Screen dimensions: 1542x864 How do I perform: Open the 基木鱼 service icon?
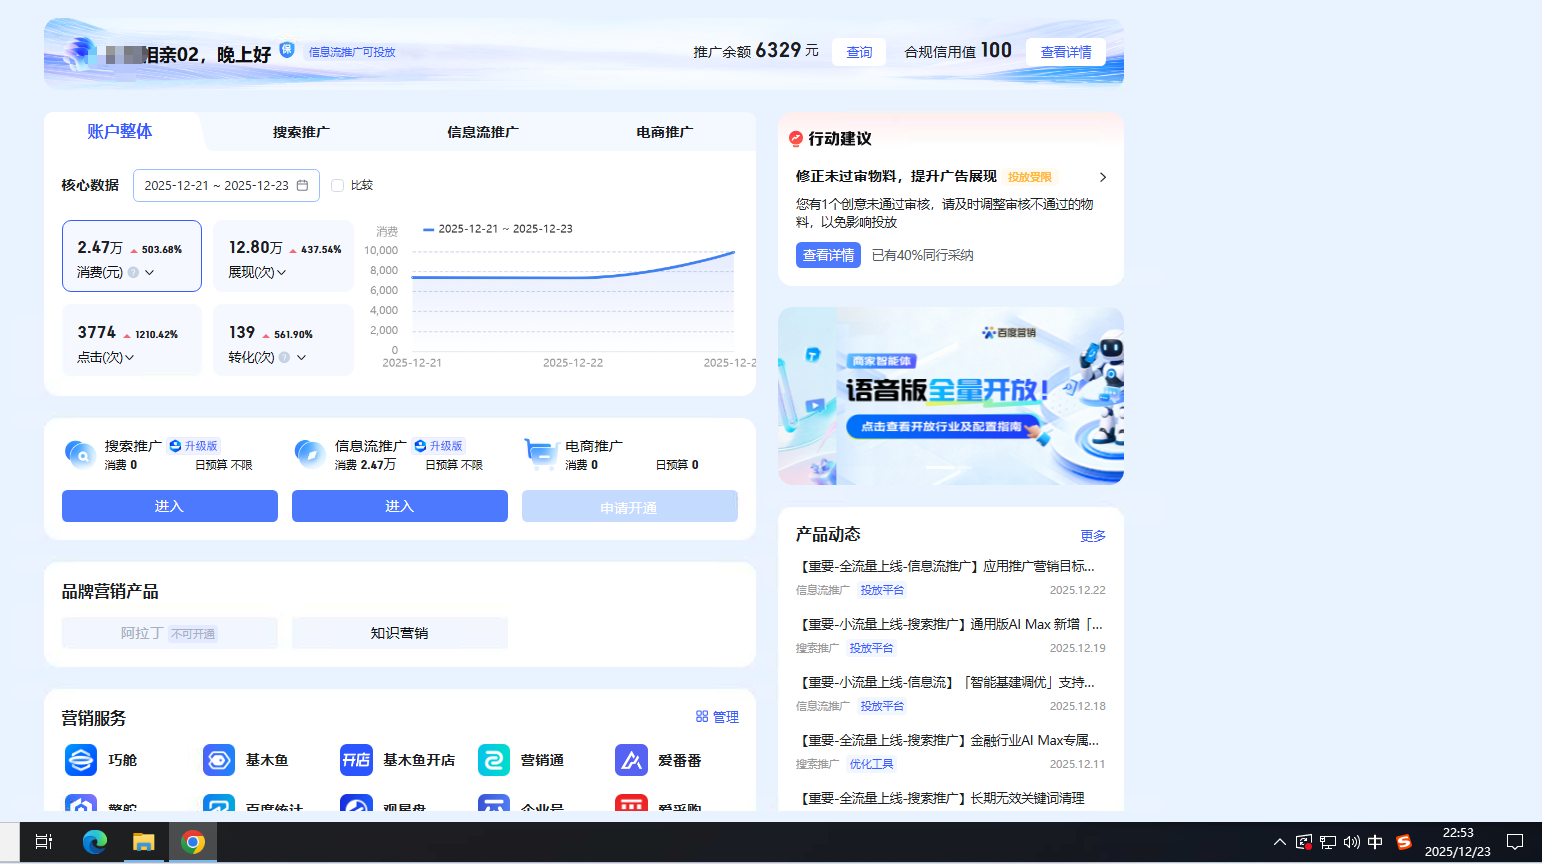(x=218, y=760)
